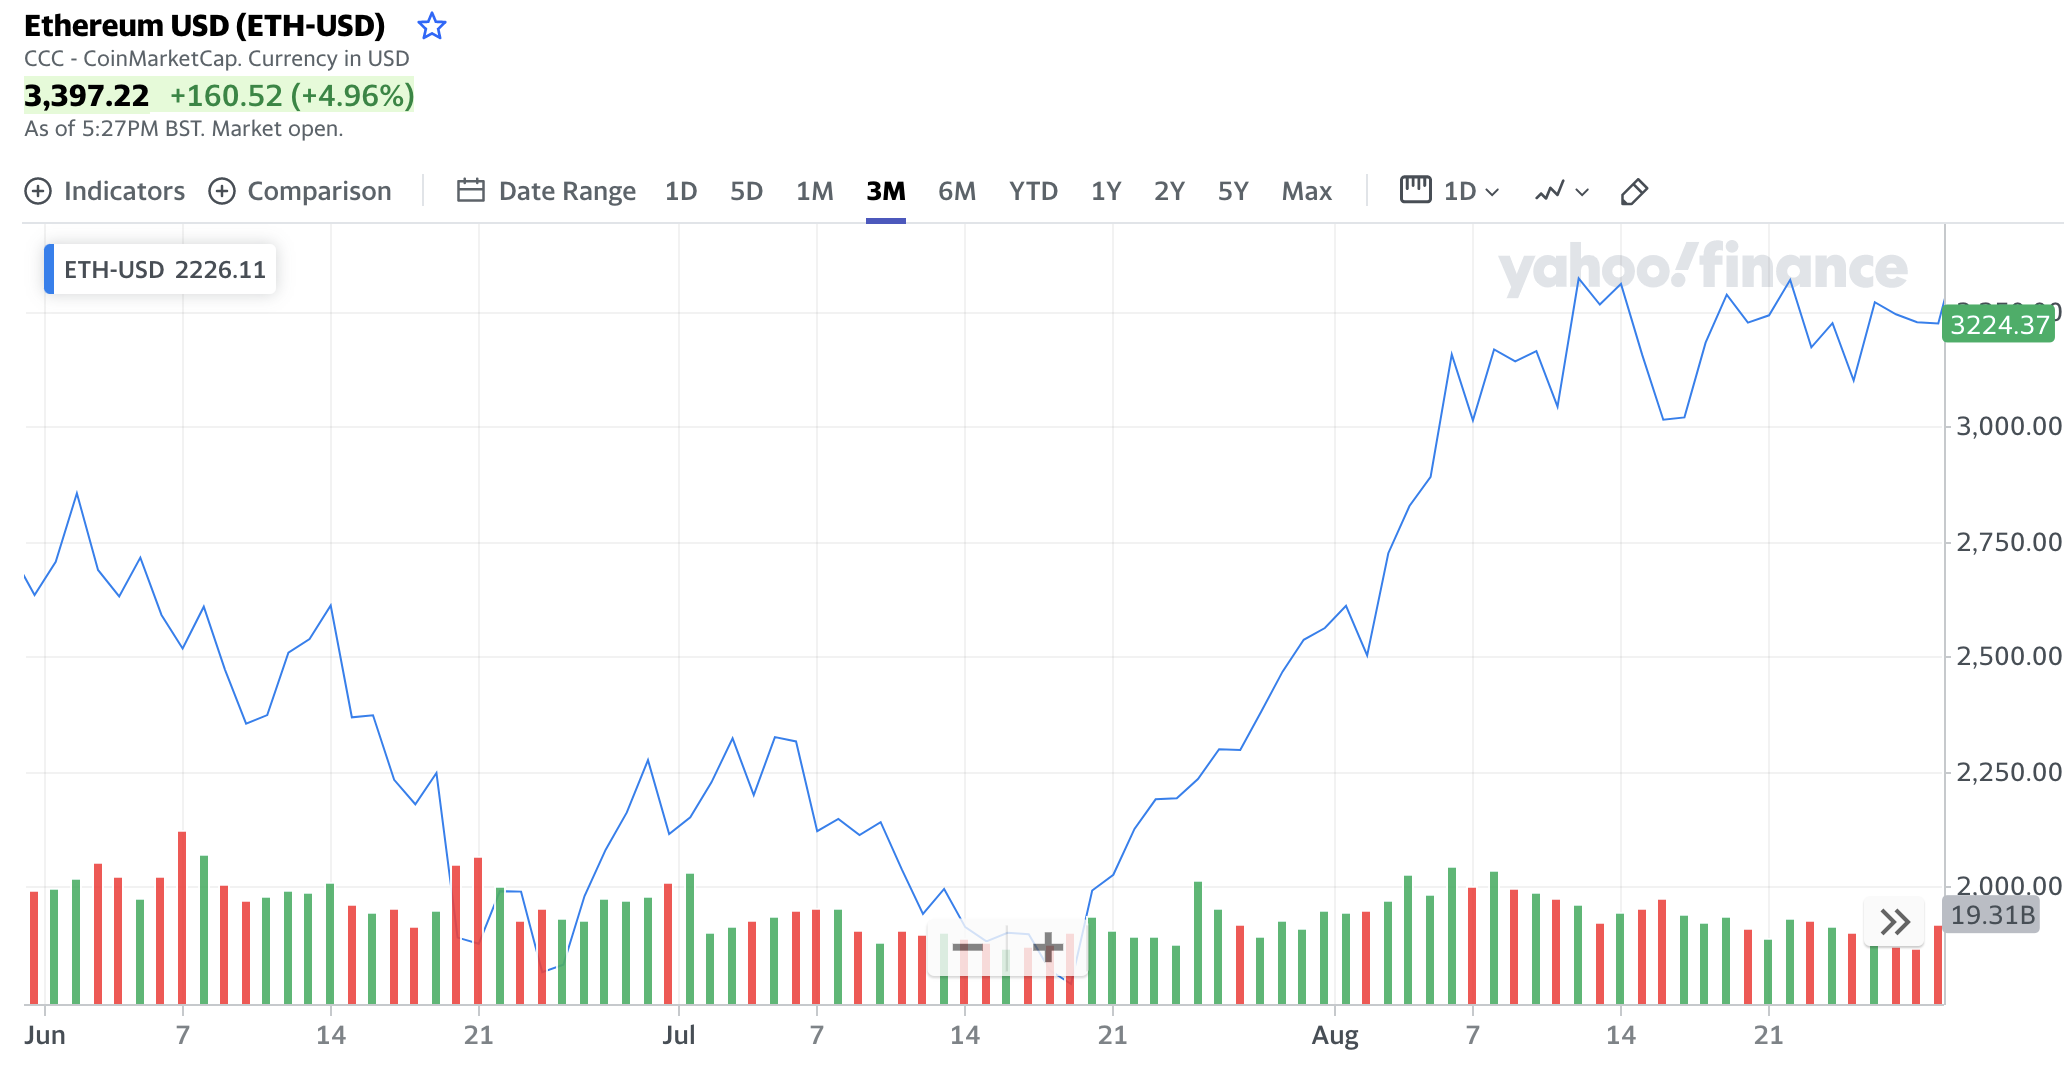
Task: Choose the YTD range
Action: (1033, 191)
